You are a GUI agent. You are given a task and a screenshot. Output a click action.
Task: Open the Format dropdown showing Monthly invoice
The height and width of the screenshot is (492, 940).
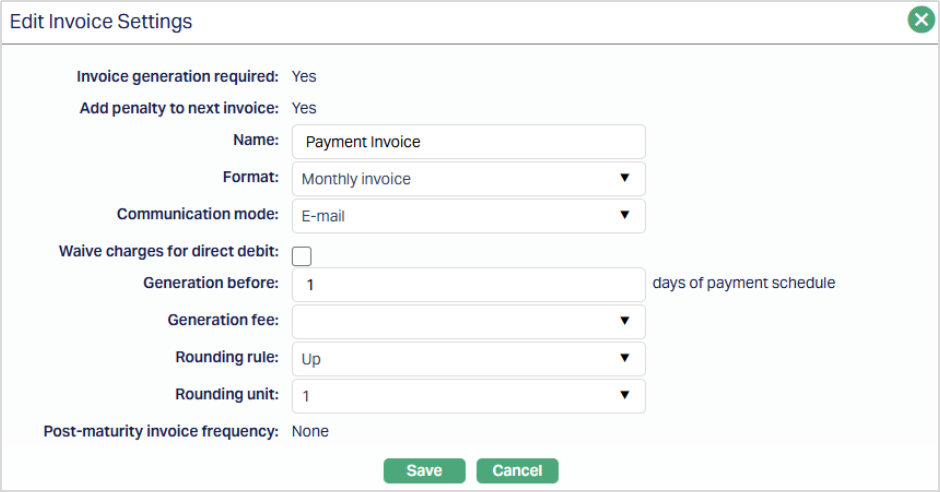pos(468,179)
